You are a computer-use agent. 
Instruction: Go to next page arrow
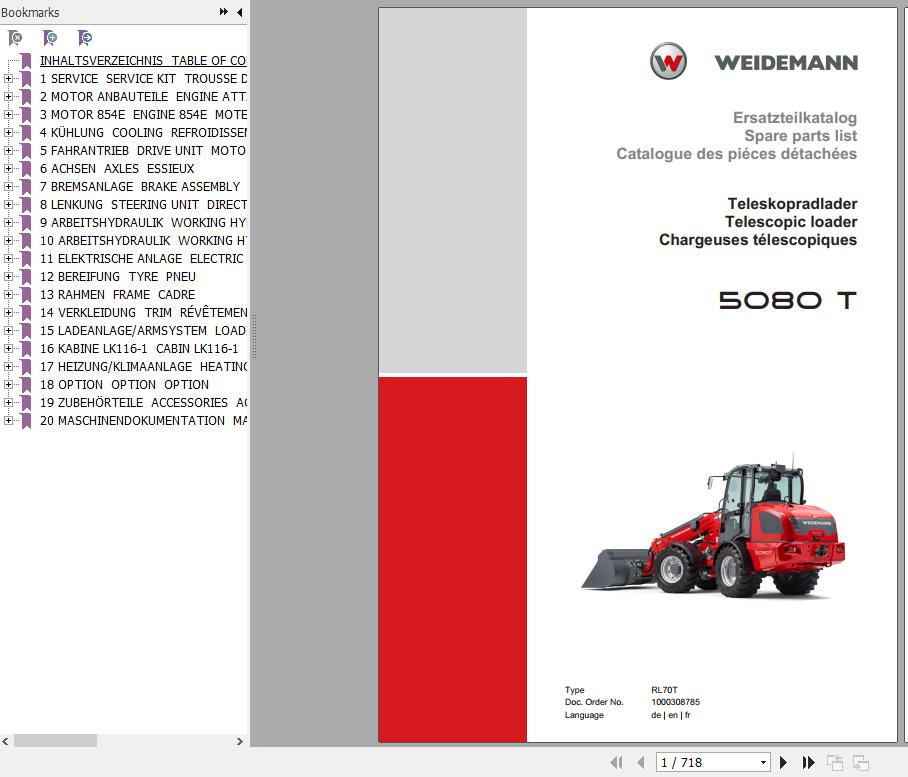pyautogui.click(x=783, y=763)
